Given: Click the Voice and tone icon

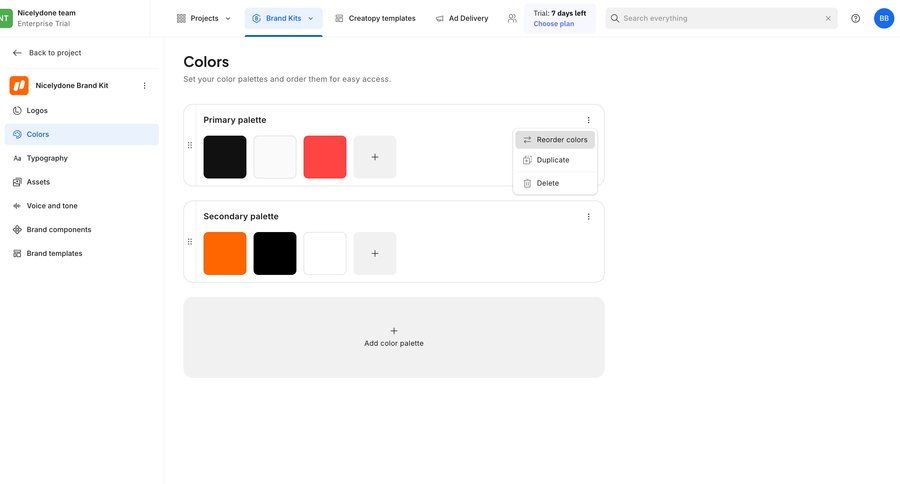Looking at the screenshot, I should pos(17,206).
